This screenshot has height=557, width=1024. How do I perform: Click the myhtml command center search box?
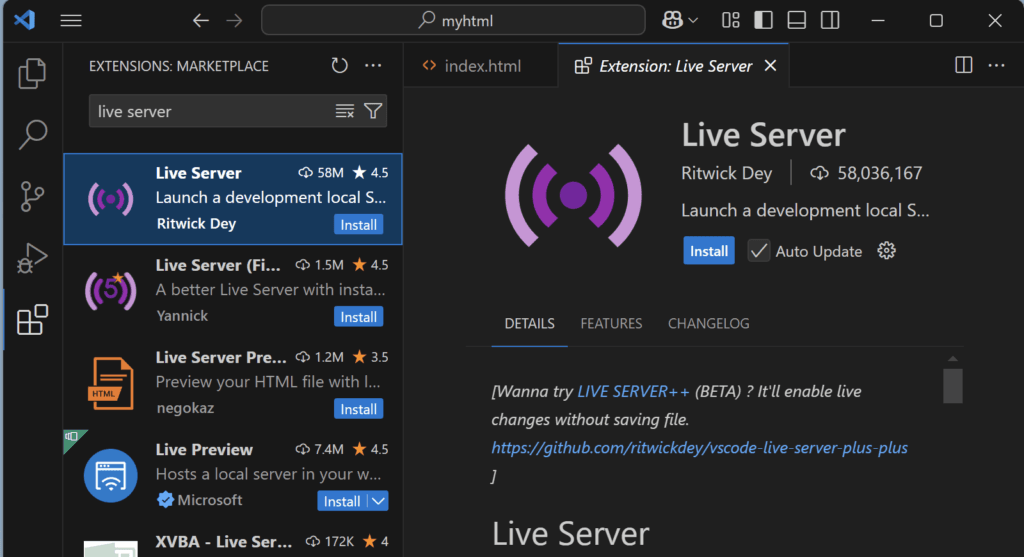[453, 20]
